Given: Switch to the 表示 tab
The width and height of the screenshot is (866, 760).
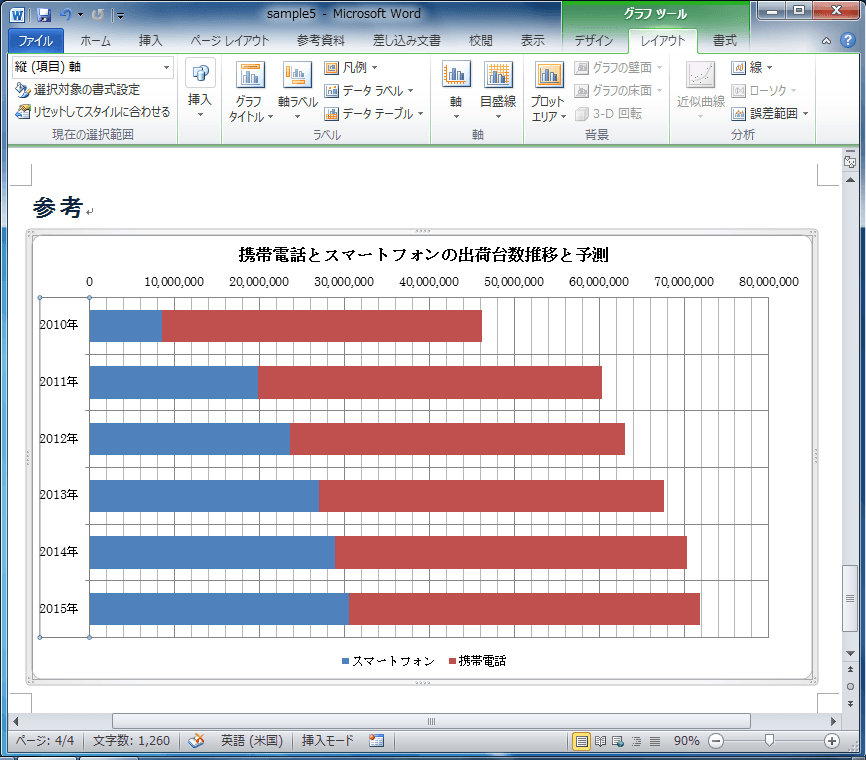Looking at the screenshot, I should (532, 40).
